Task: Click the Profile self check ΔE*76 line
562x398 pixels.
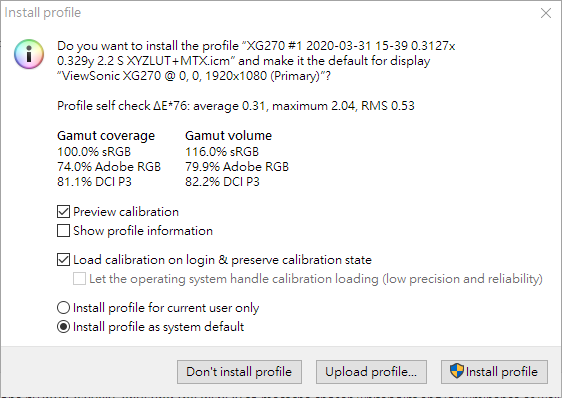Action: coord(236,106)
